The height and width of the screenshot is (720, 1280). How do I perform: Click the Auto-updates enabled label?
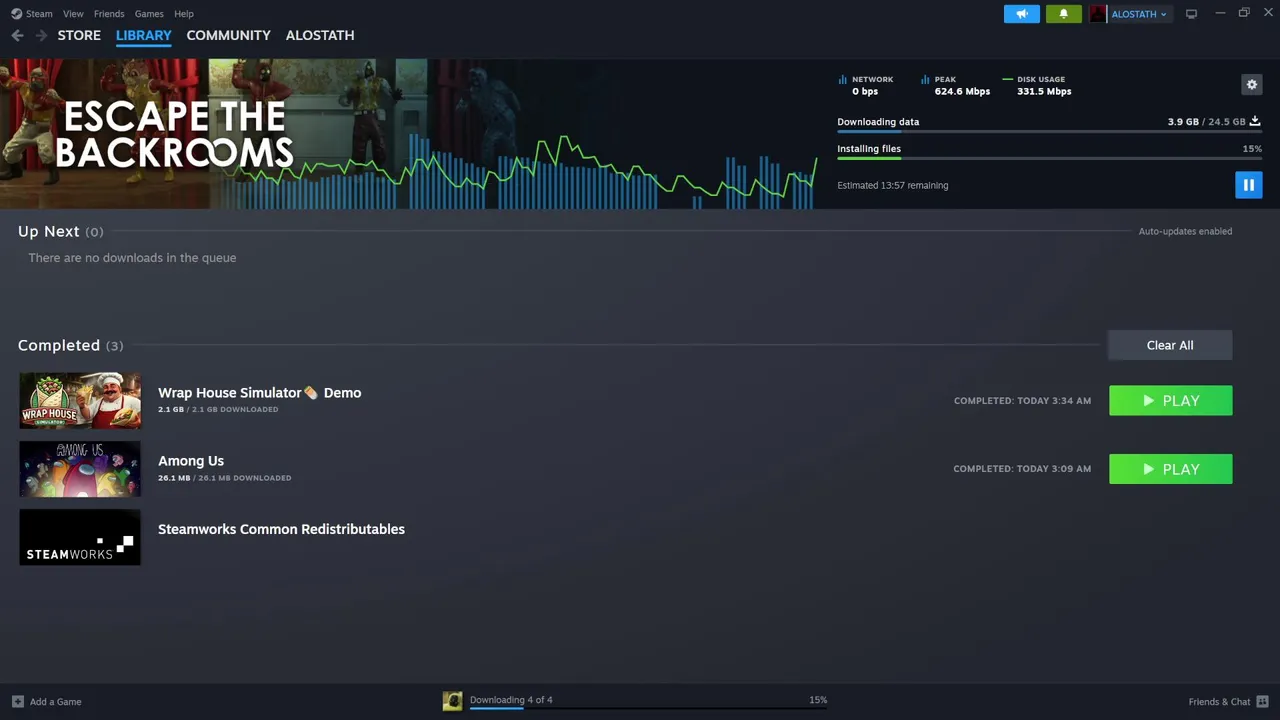1185,231
